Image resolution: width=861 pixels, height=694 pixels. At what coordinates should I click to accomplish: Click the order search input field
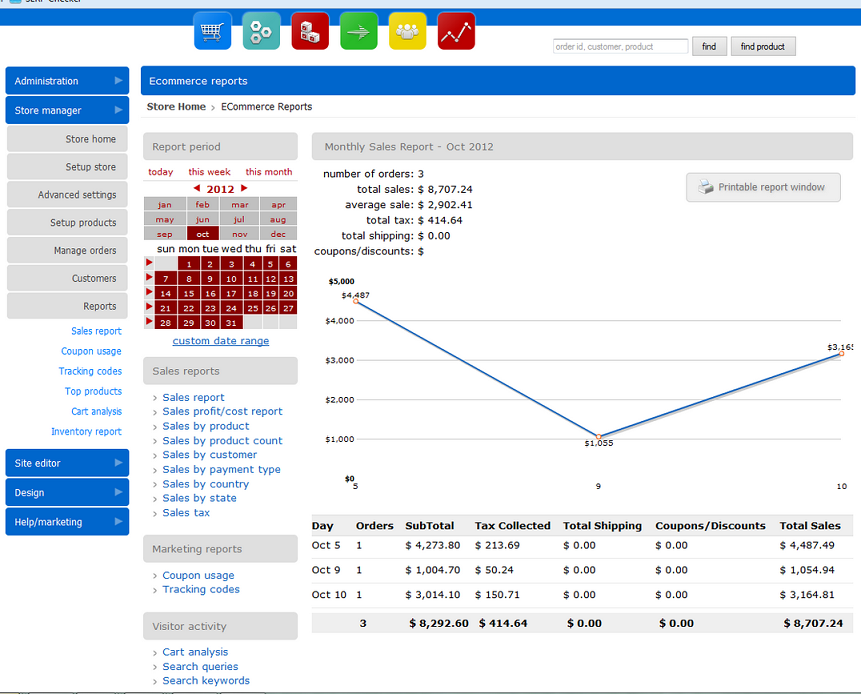point(620,46)
